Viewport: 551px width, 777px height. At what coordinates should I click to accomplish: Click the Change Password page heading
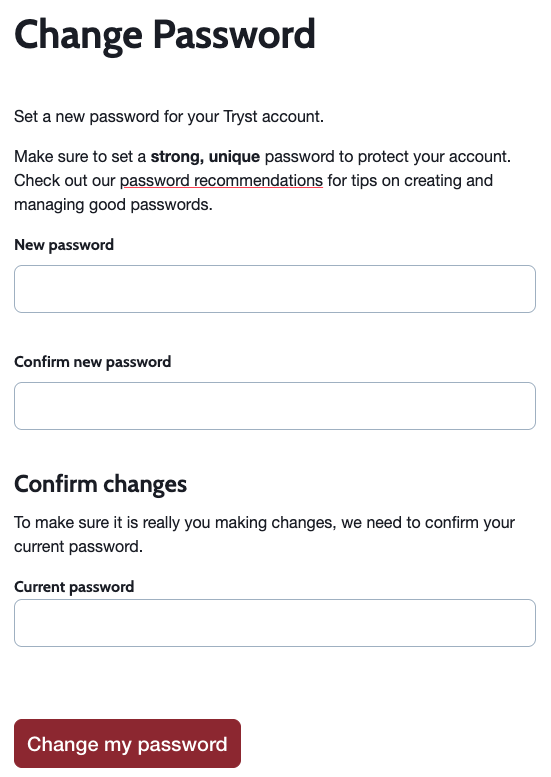pos(165,35)
